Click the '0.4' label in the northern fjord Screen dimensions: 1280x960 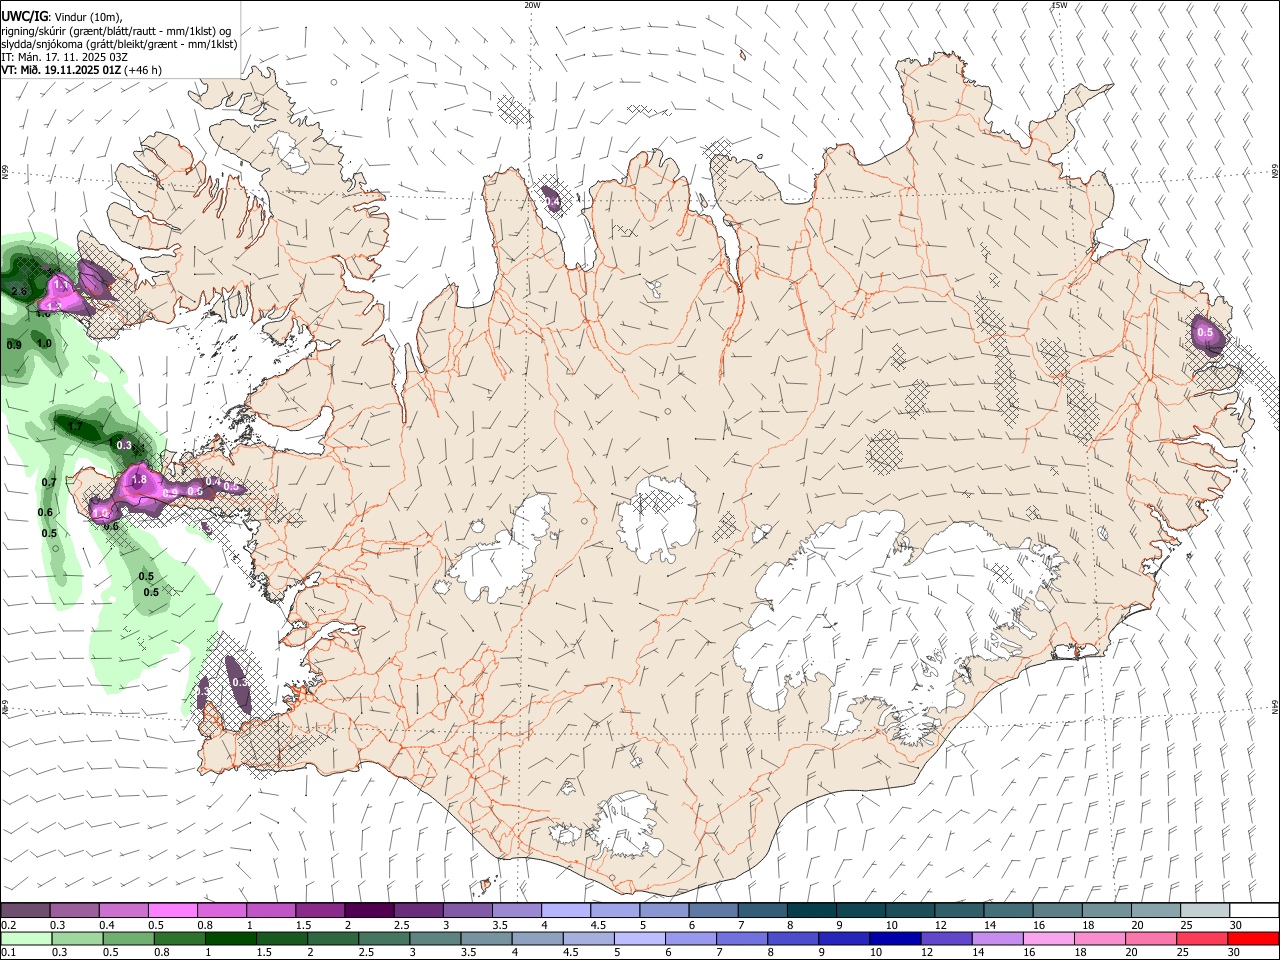tap(551, 202)
